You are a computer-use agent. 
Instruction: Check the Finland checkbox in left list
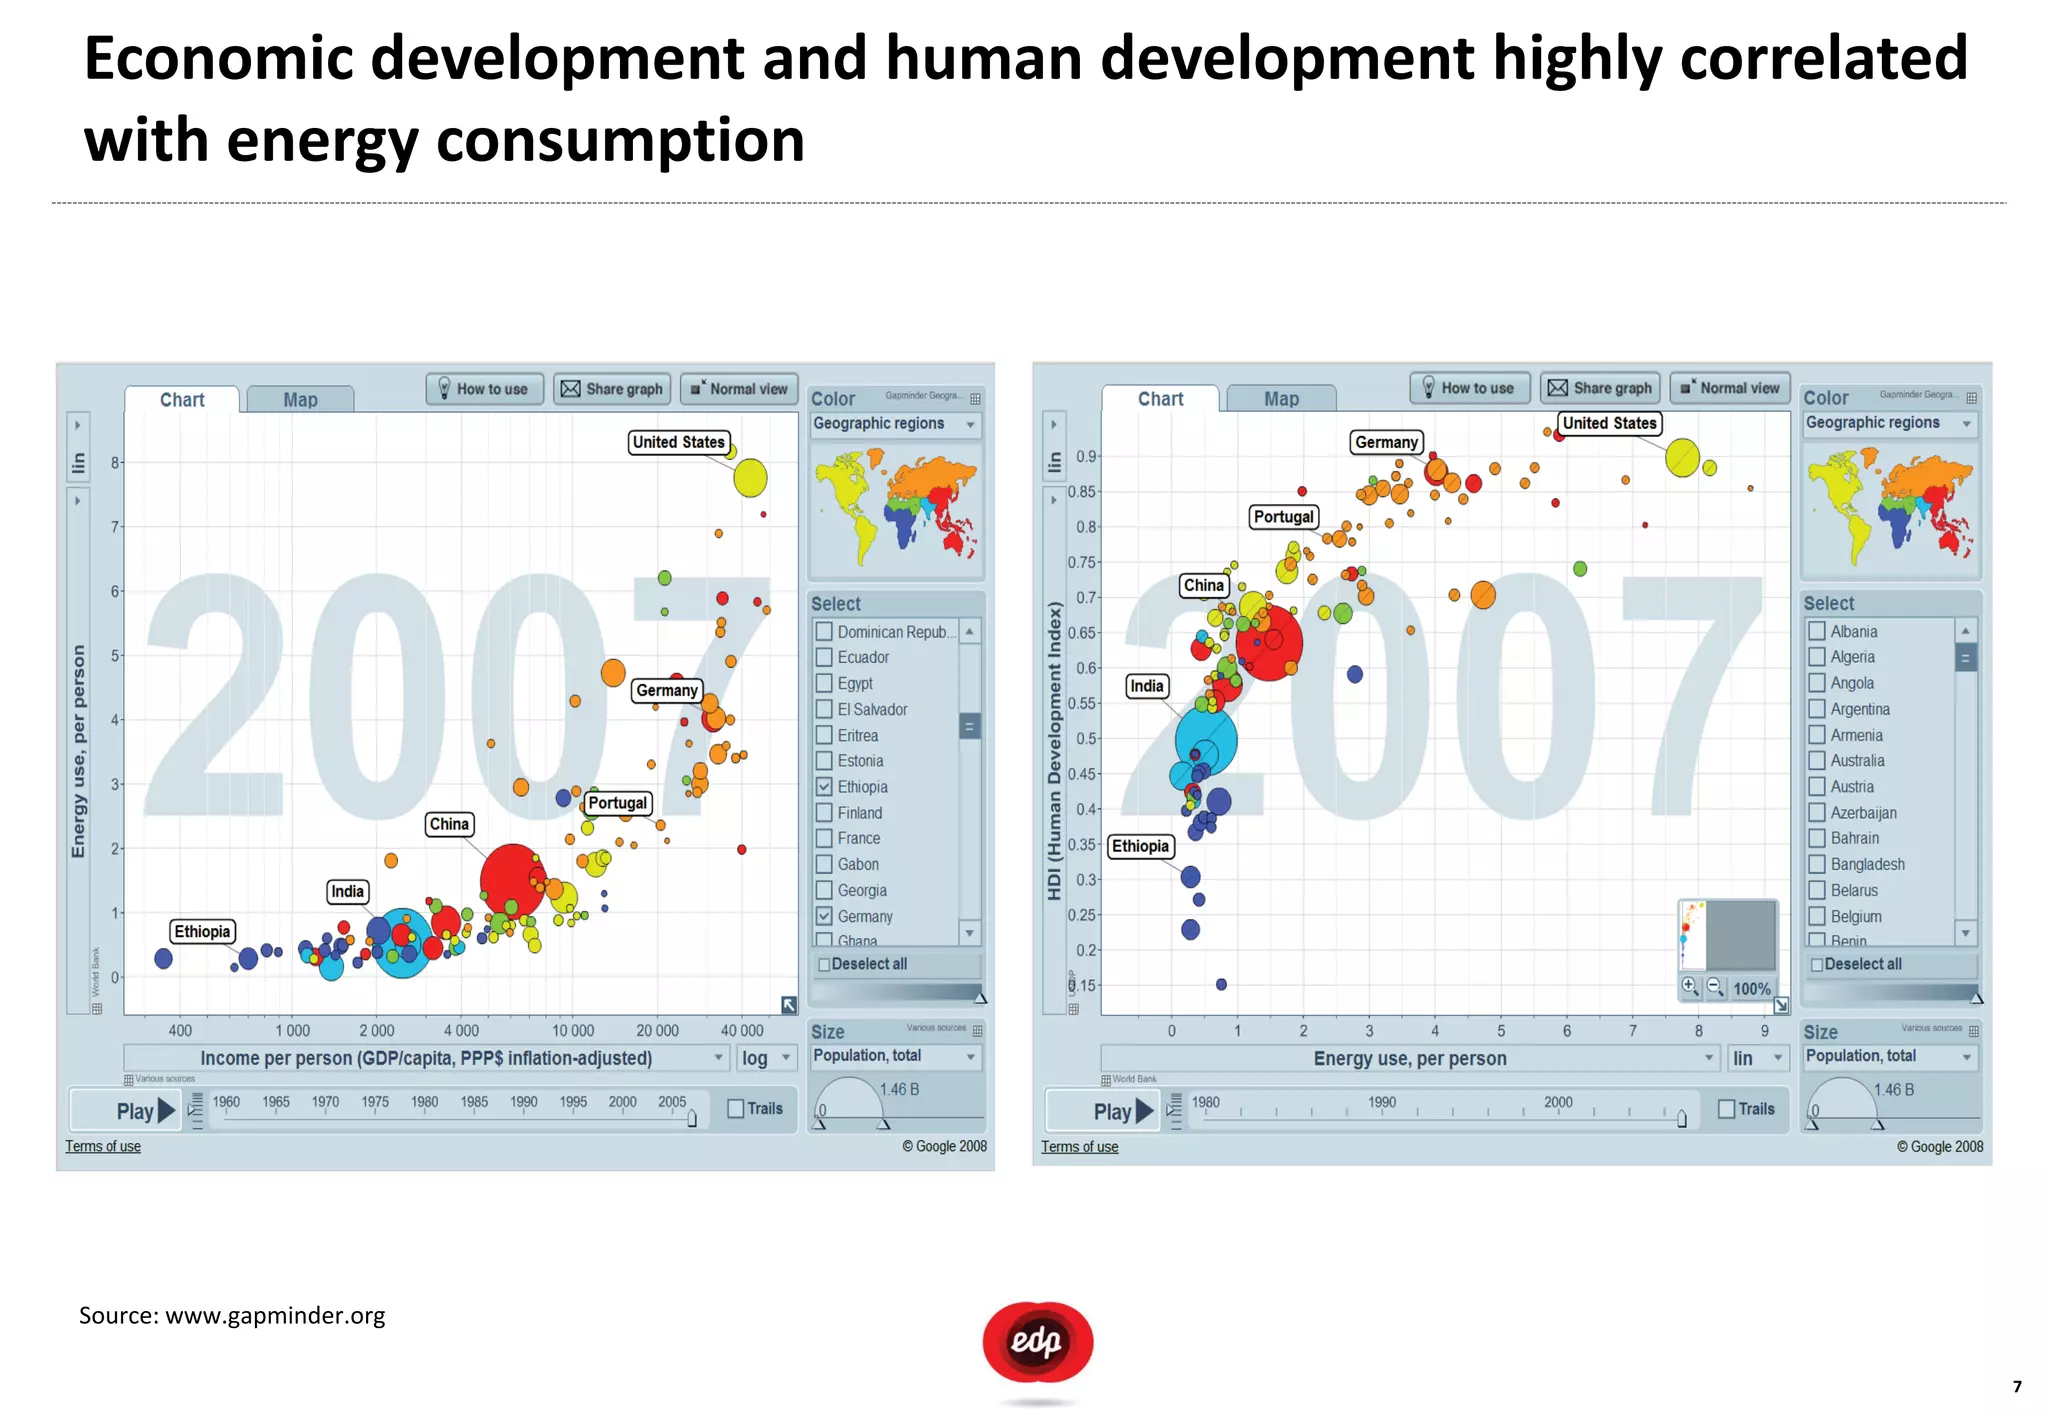(x=824, y=813)
